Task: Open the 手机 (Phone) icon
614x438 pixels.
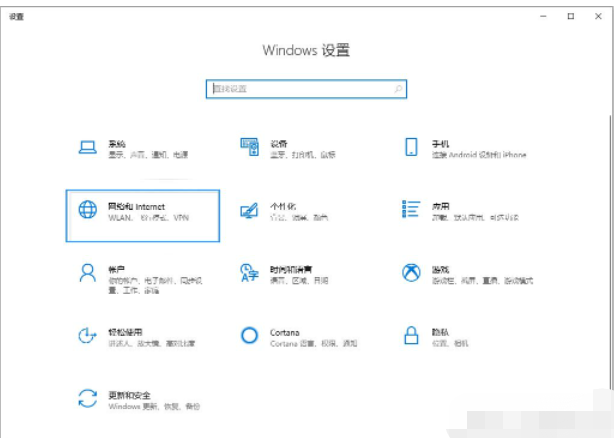Action: [x=411, y=147]
